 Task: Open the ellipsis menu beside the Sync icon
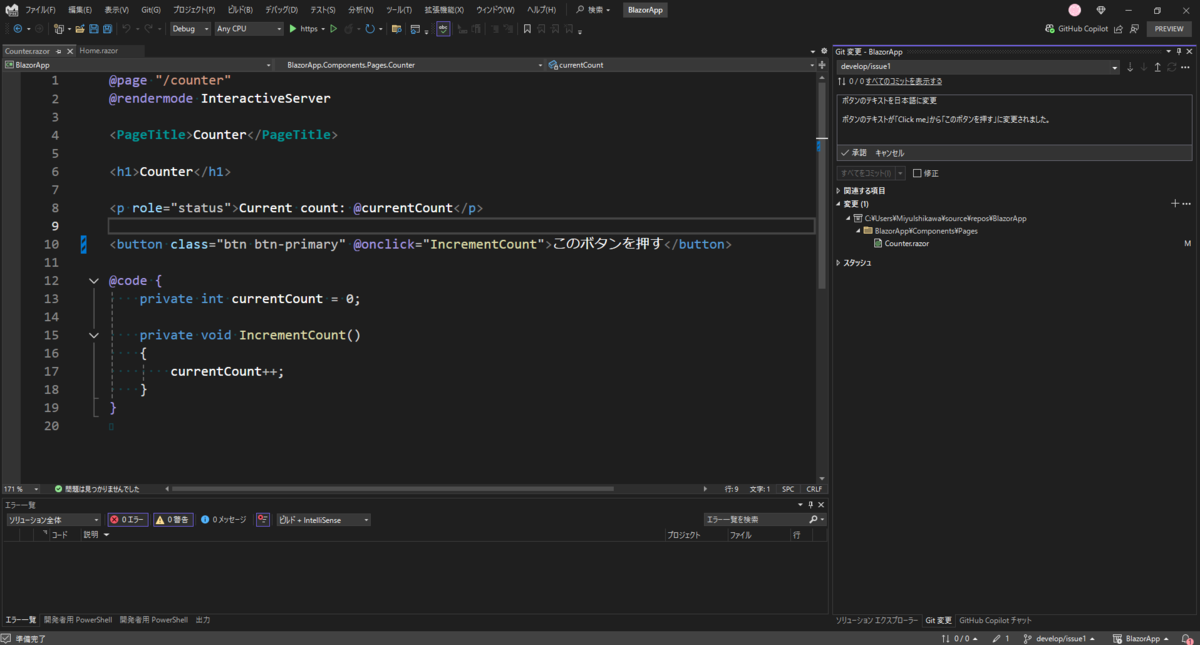(x=1186, y=67)
